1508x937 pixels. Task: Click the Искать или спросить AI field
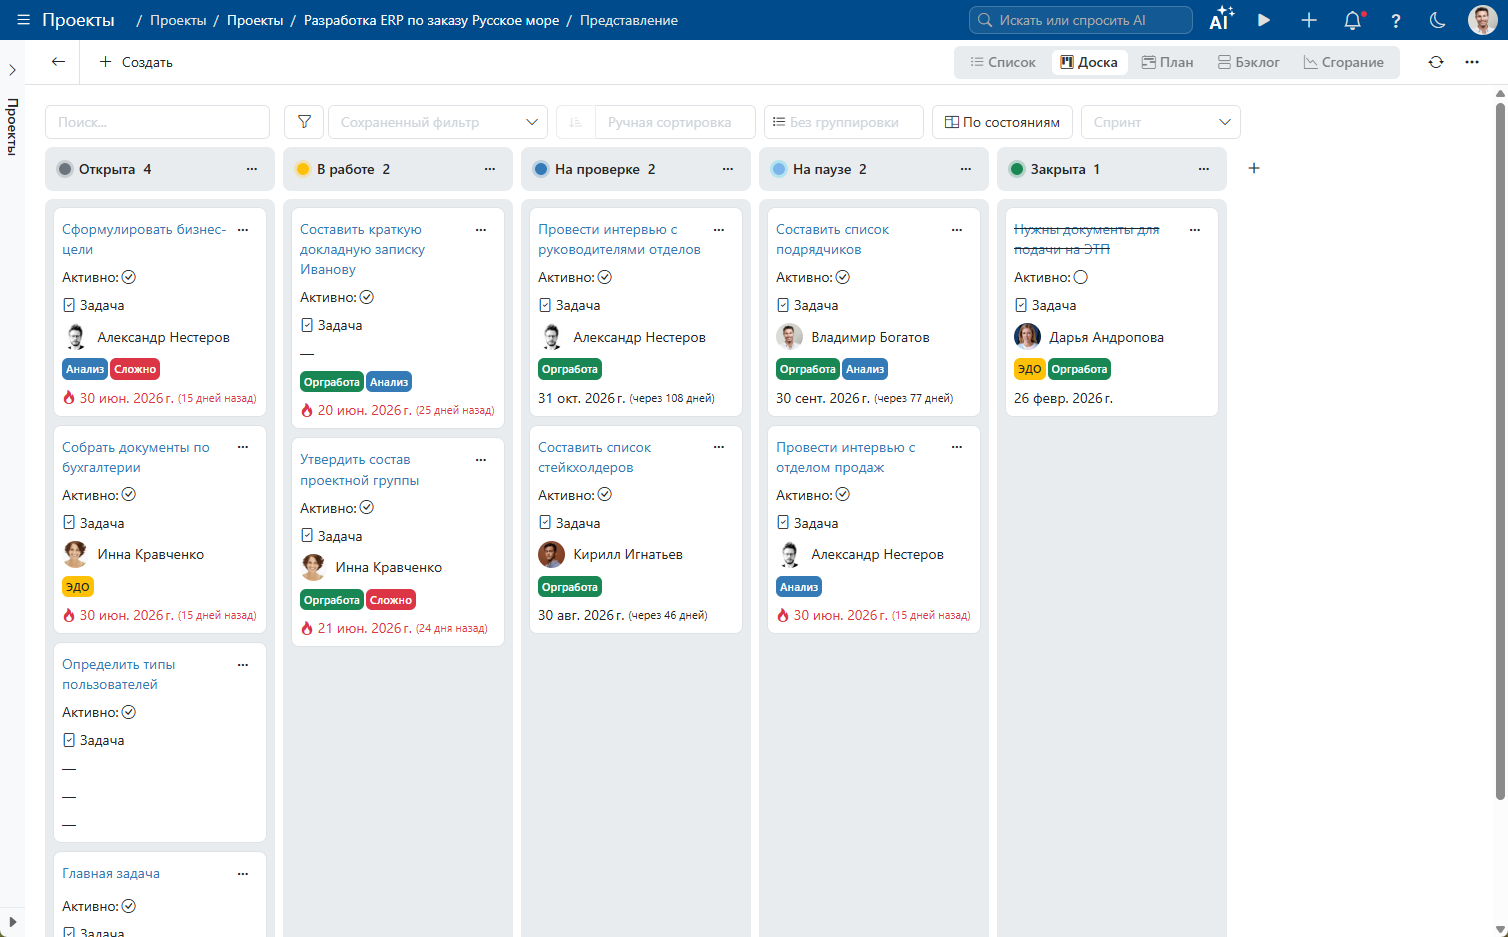[x=1081, y=20]
